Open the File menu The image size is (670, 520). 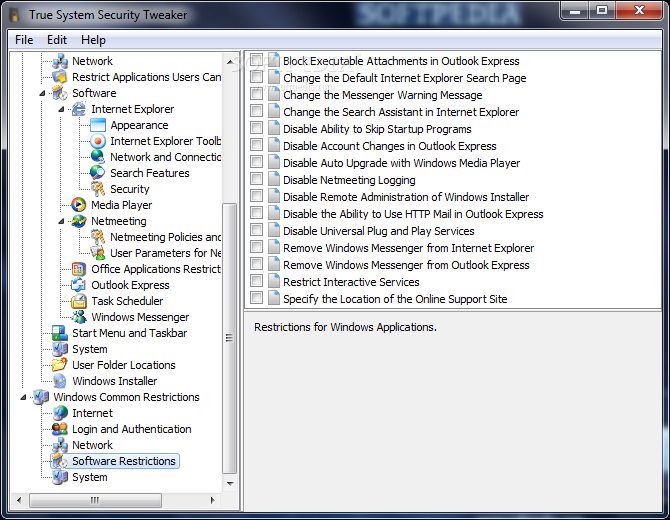(x=24, y=40)
